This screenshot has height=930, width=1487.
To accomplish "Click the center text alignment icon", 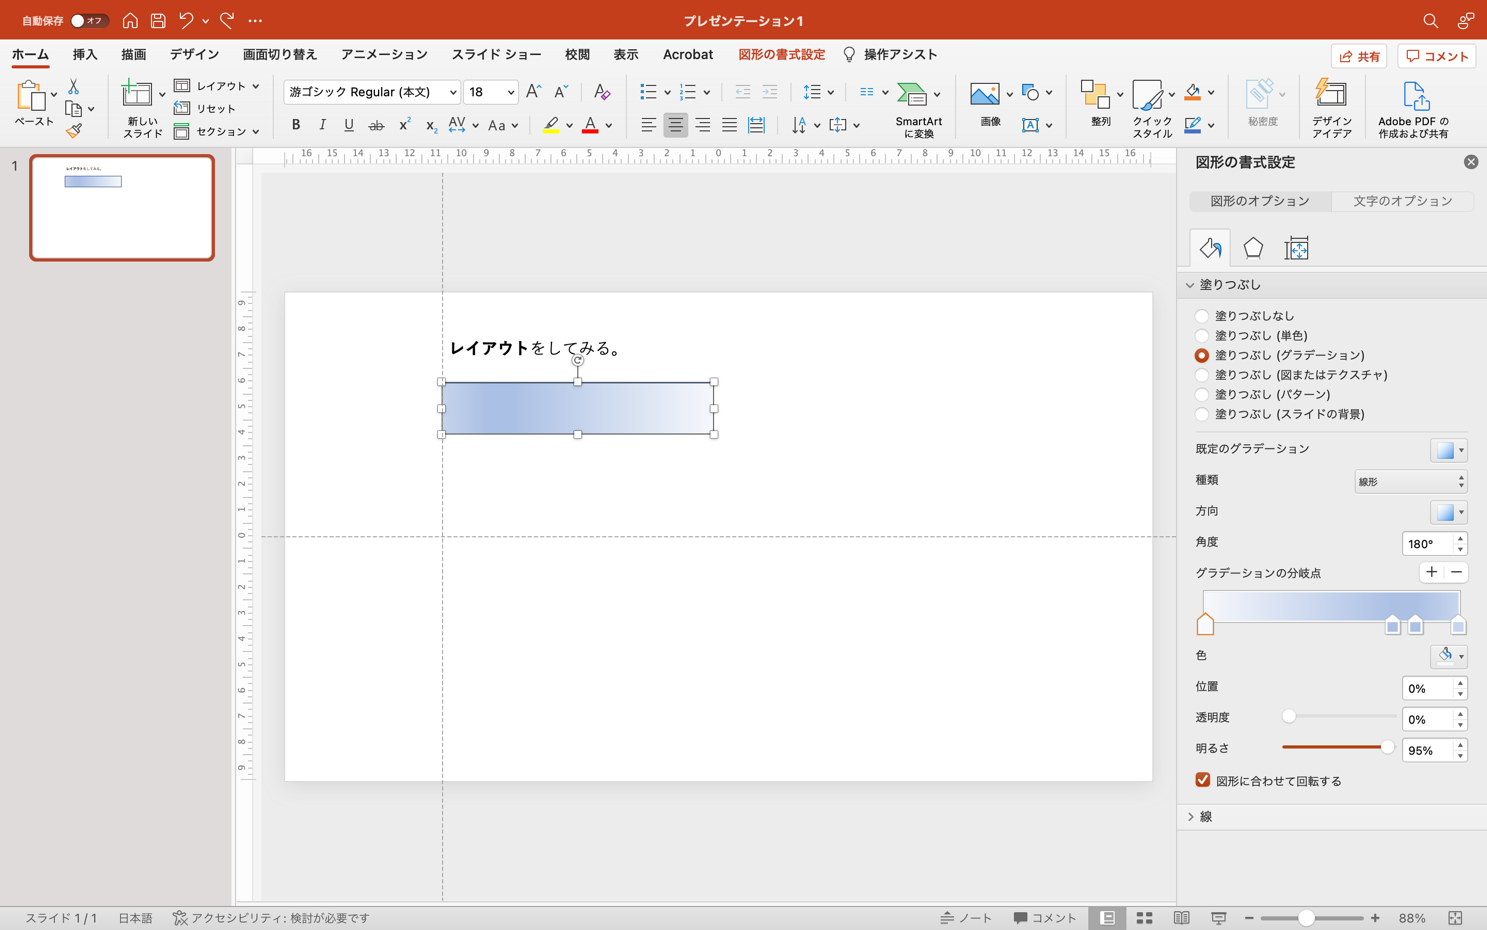I will click(x=676, y=125).
